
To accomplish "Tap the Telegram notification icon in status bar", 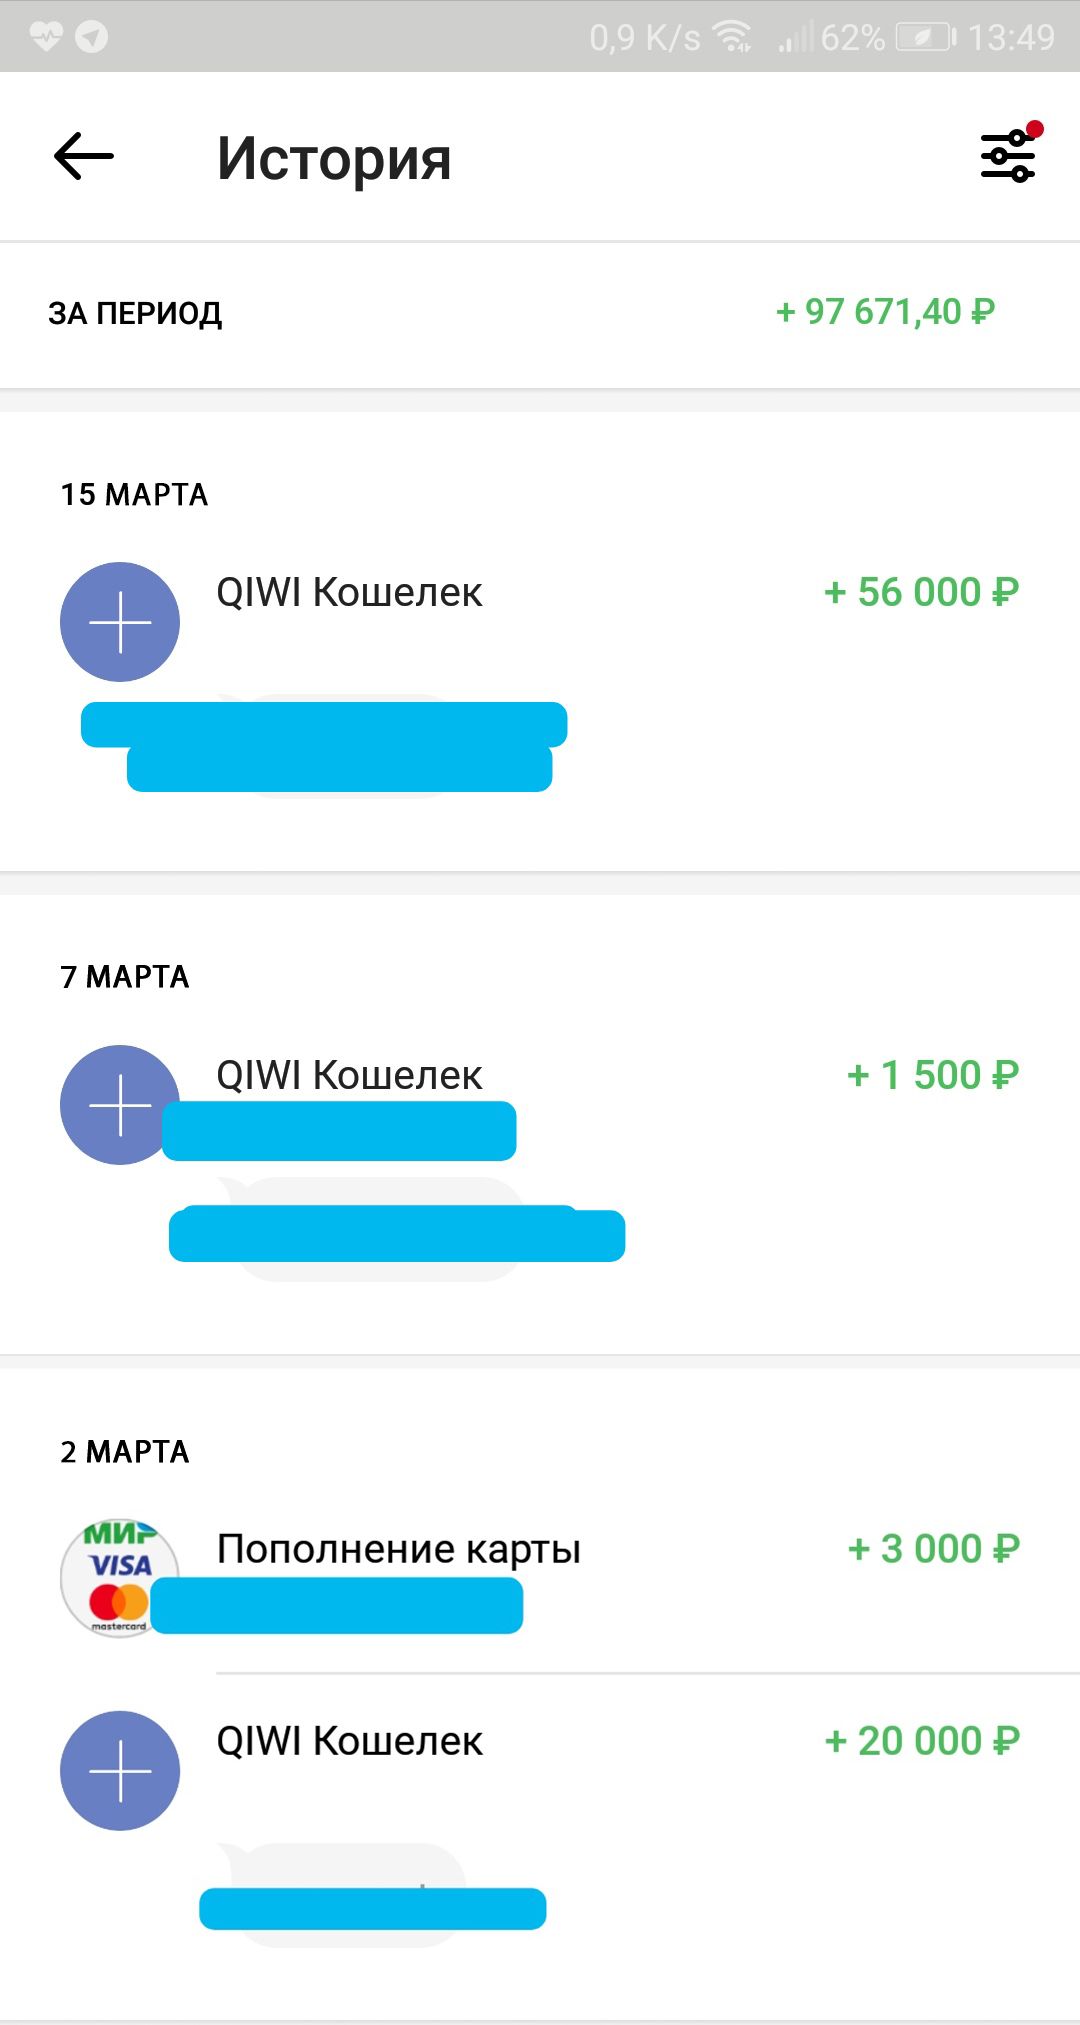I will point(91,37).
